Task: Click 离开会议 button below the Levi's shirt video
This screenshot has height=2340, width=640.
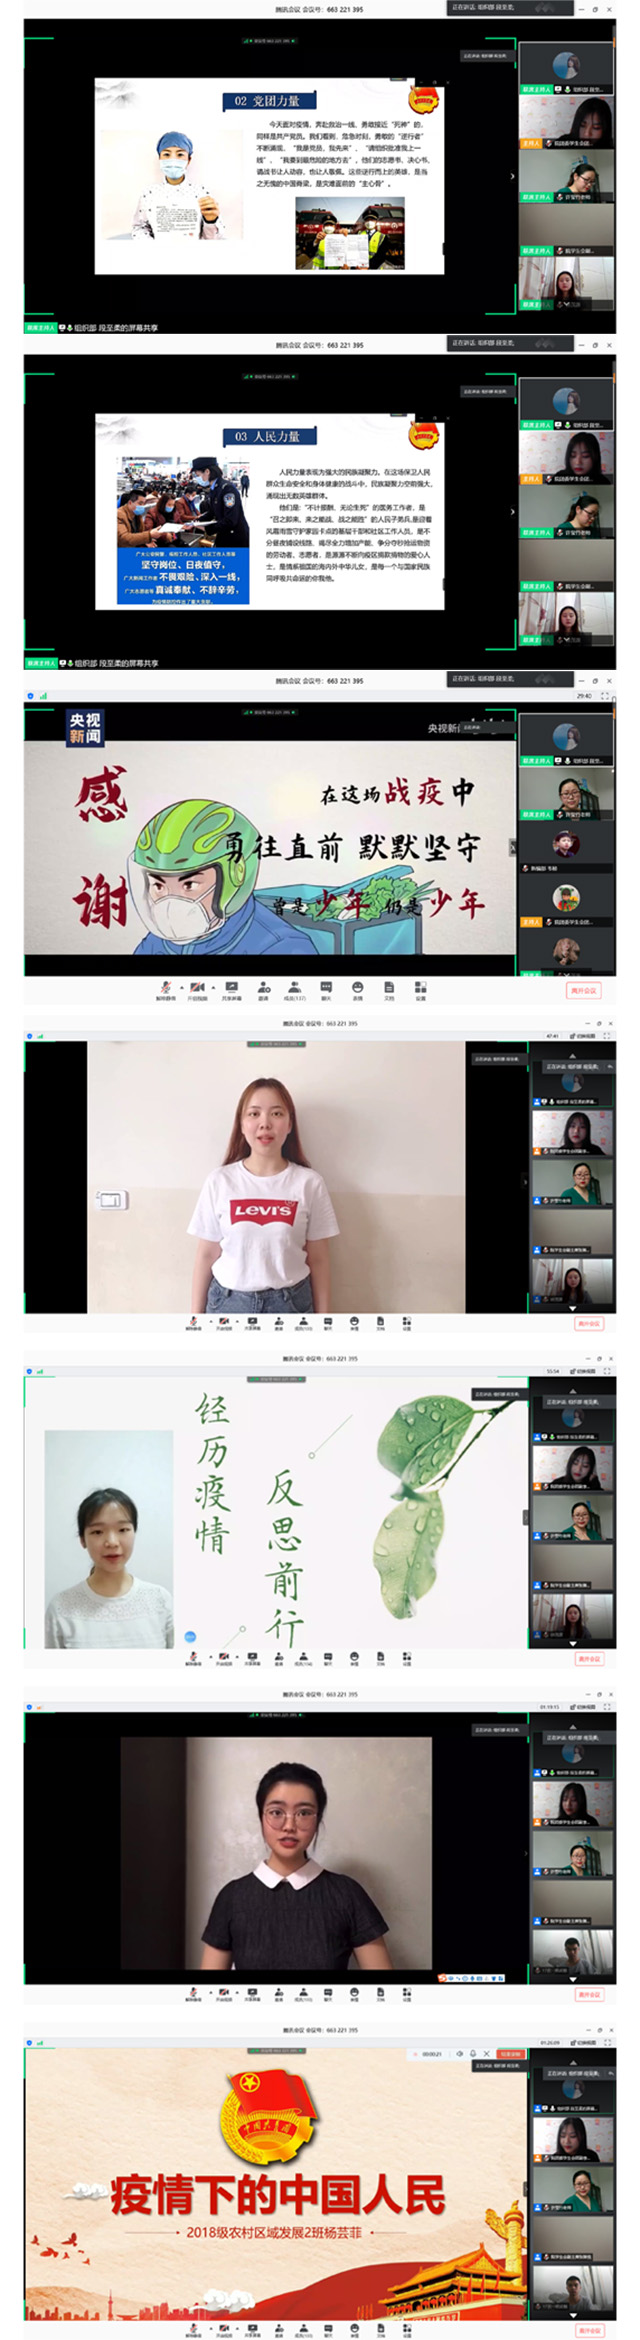Action: (589, 1323)
